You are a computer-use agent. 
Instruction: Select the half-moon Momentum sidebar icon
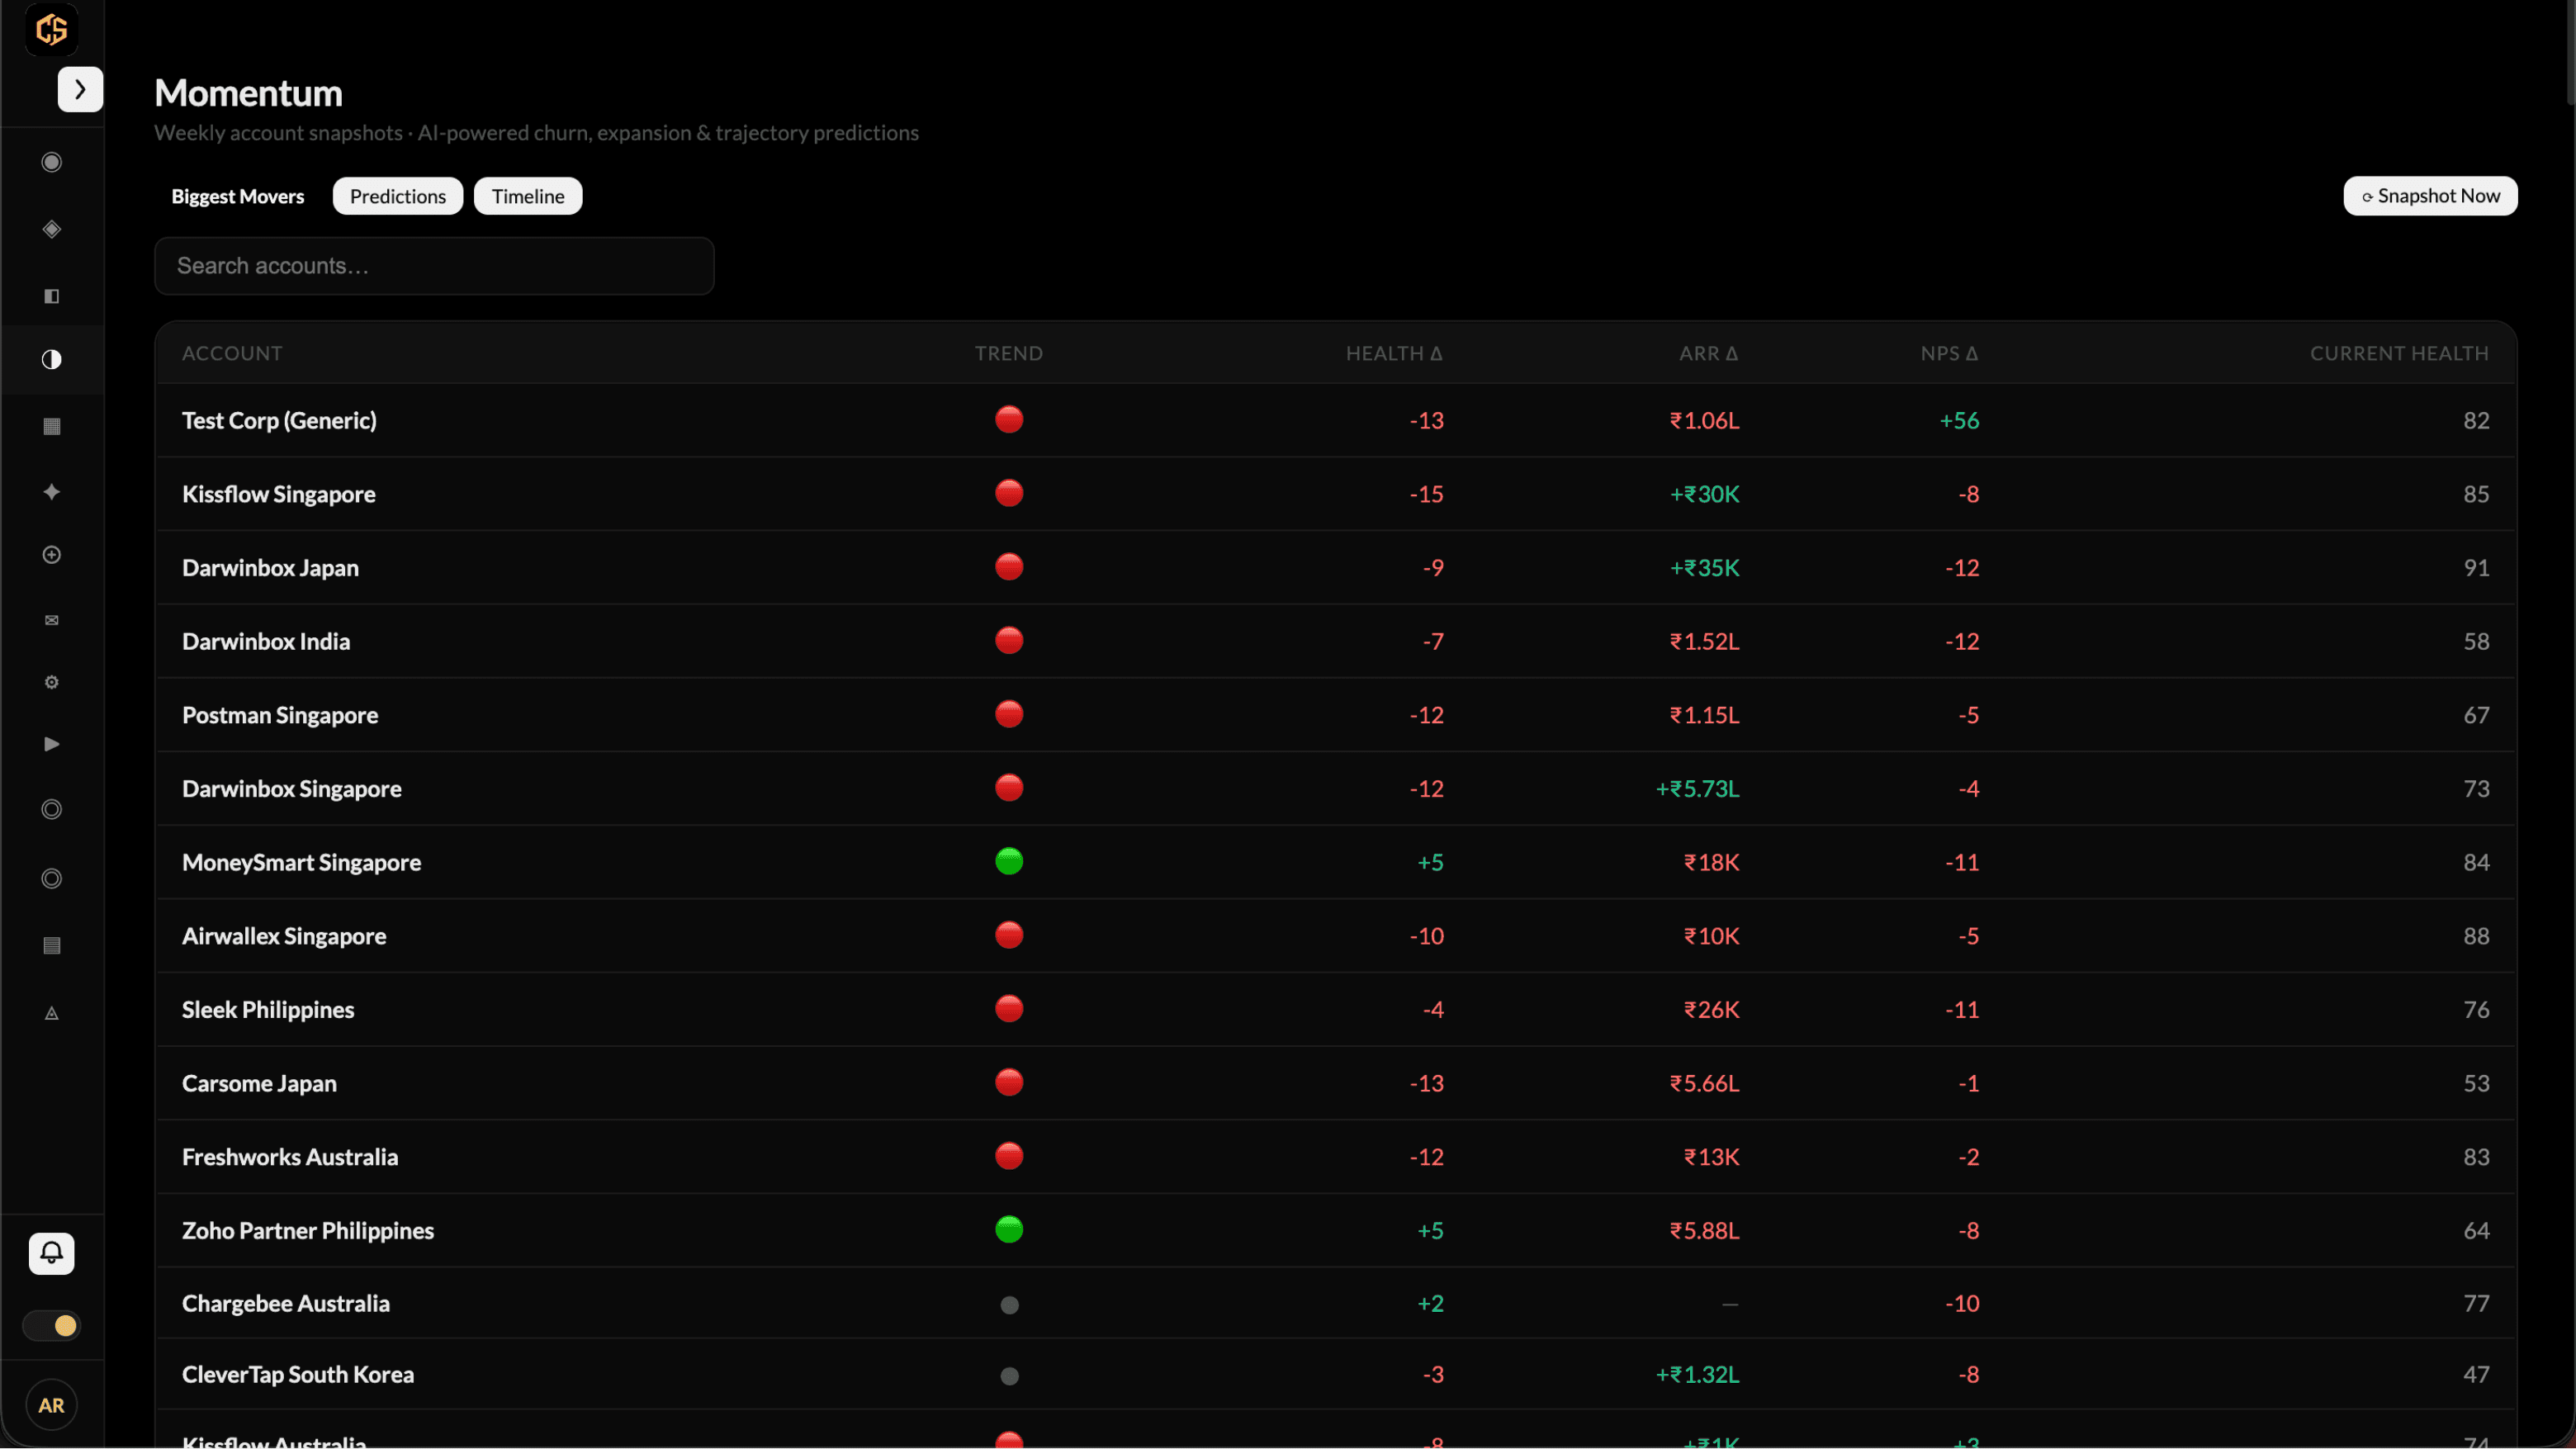(x=52, y=360)
